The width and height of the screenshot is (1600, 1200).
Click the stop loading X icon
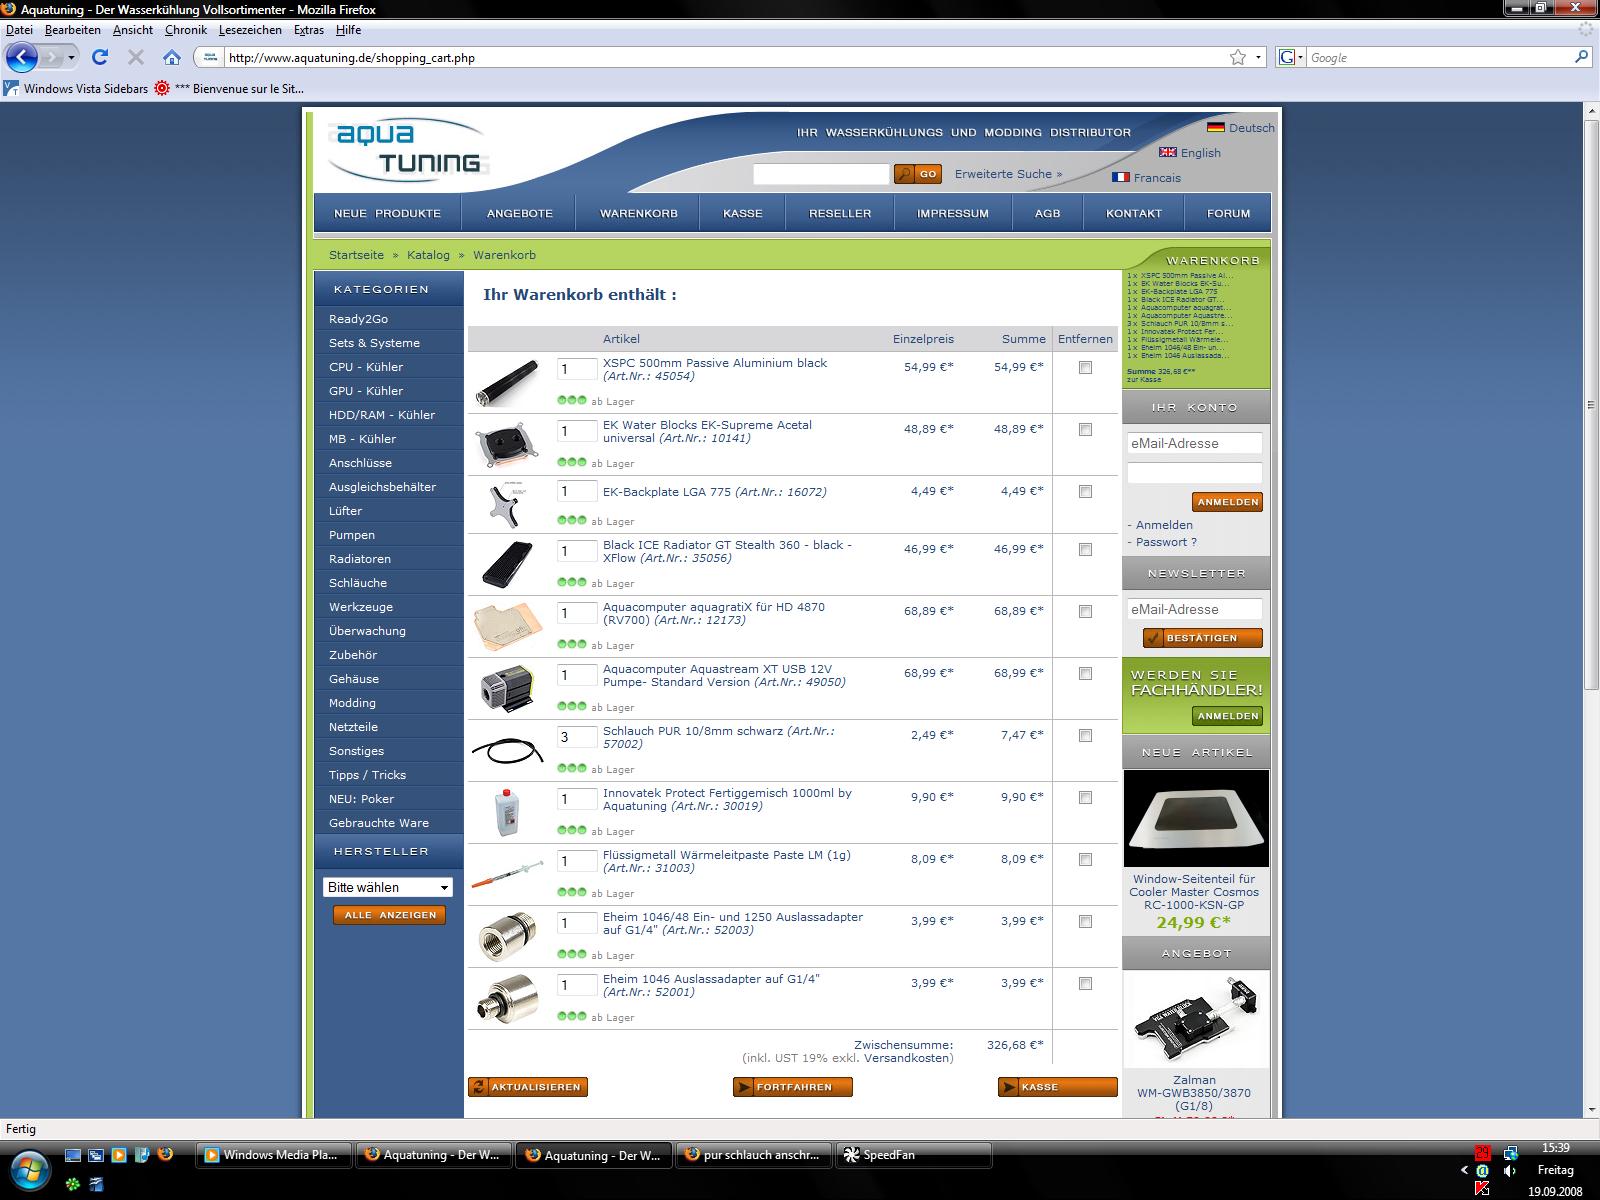[x=136, y=57]
